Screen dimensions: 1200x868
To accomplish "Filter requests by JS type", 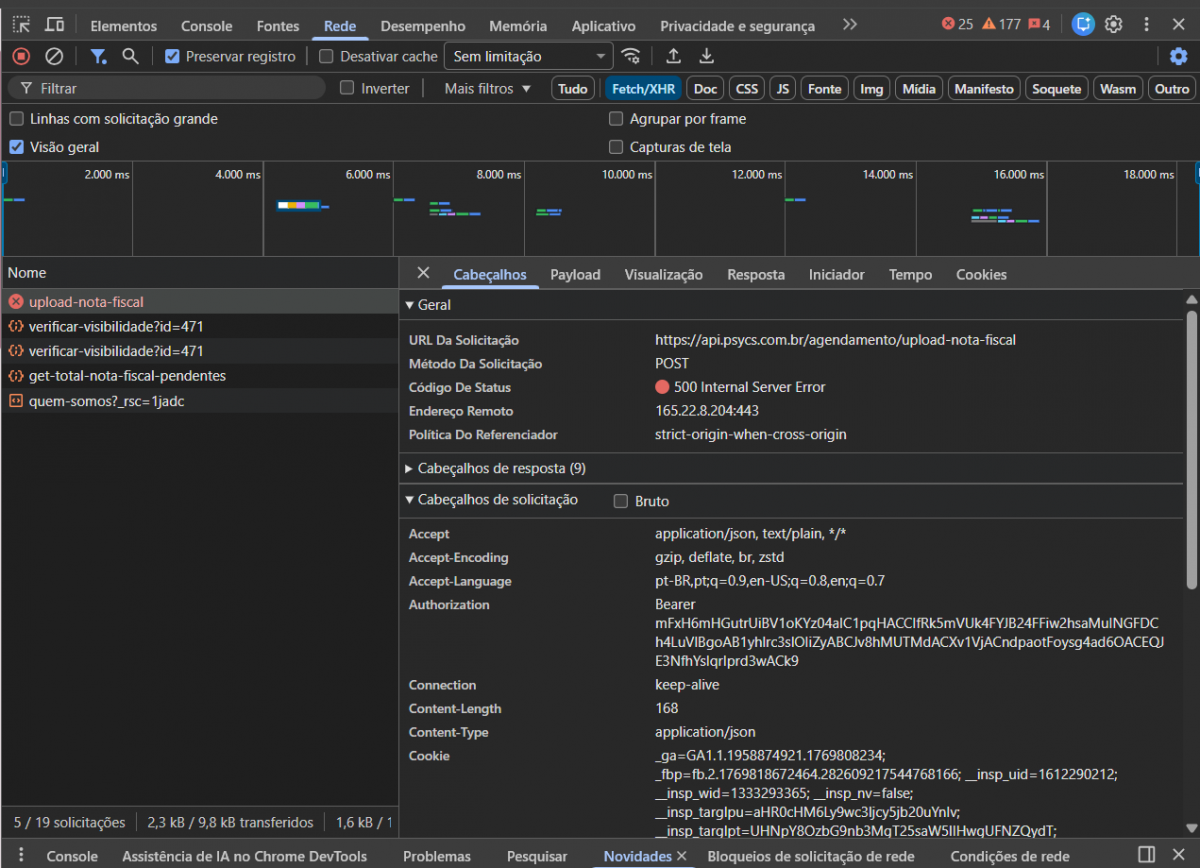I will click(x=783, y=89).
